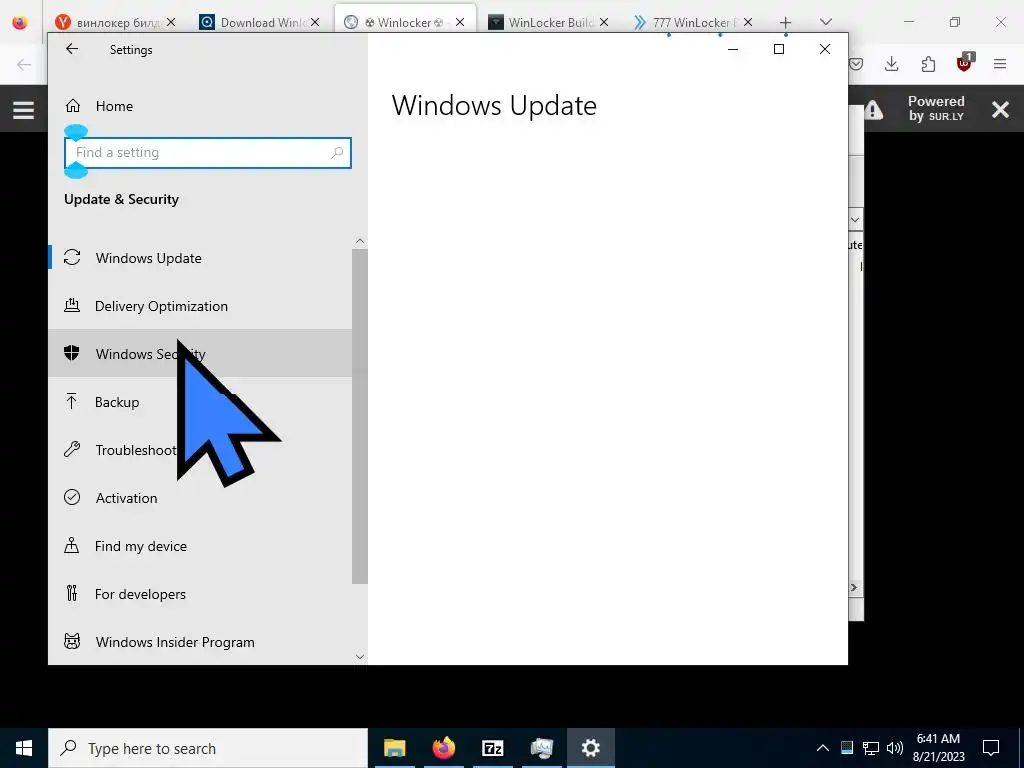The height and width of the screenshot is (768, 1024).
Task: Open a new Firefox tab
Action: [x=786, y=22]
